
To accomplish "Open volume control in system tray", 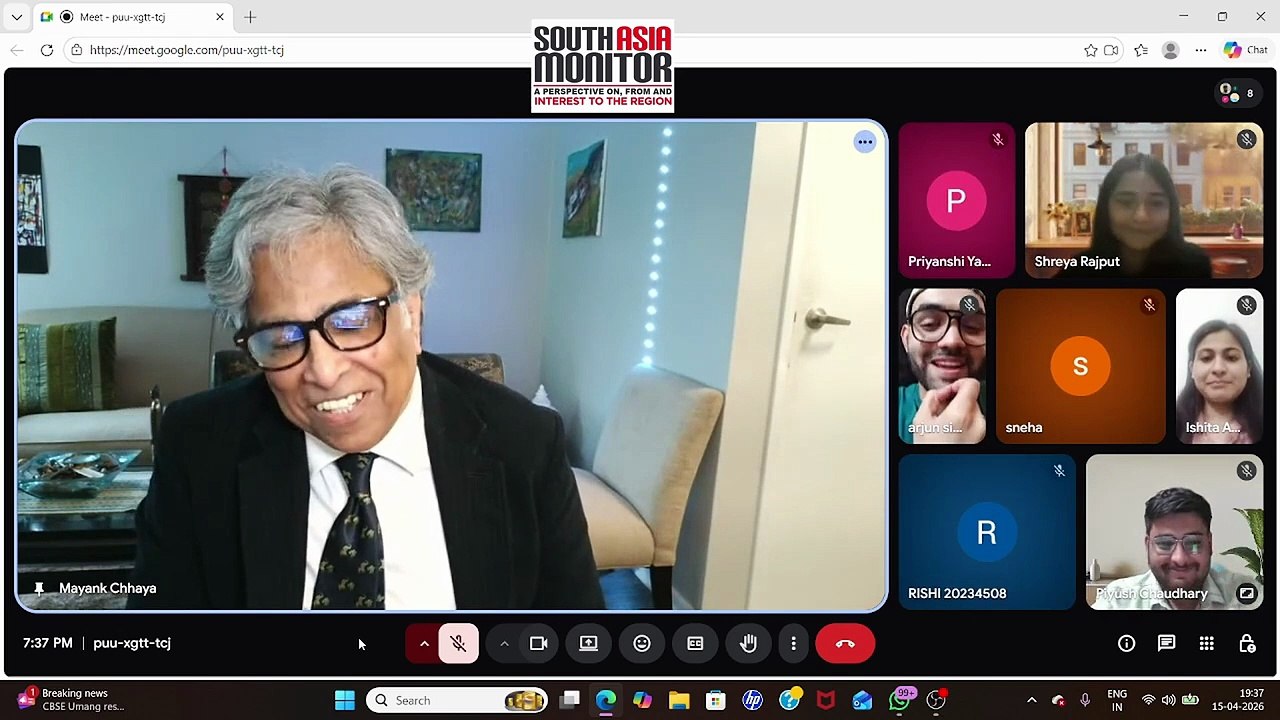I will tap(1169, 701).
